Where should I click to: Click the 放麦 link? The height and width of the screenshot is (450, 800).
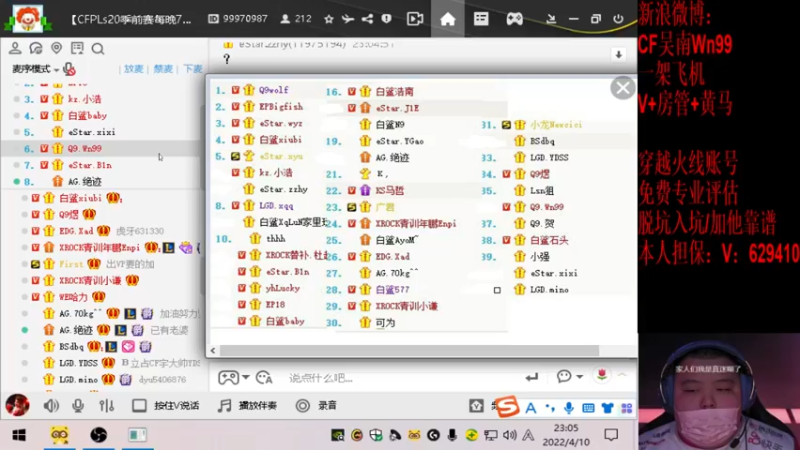134,69
